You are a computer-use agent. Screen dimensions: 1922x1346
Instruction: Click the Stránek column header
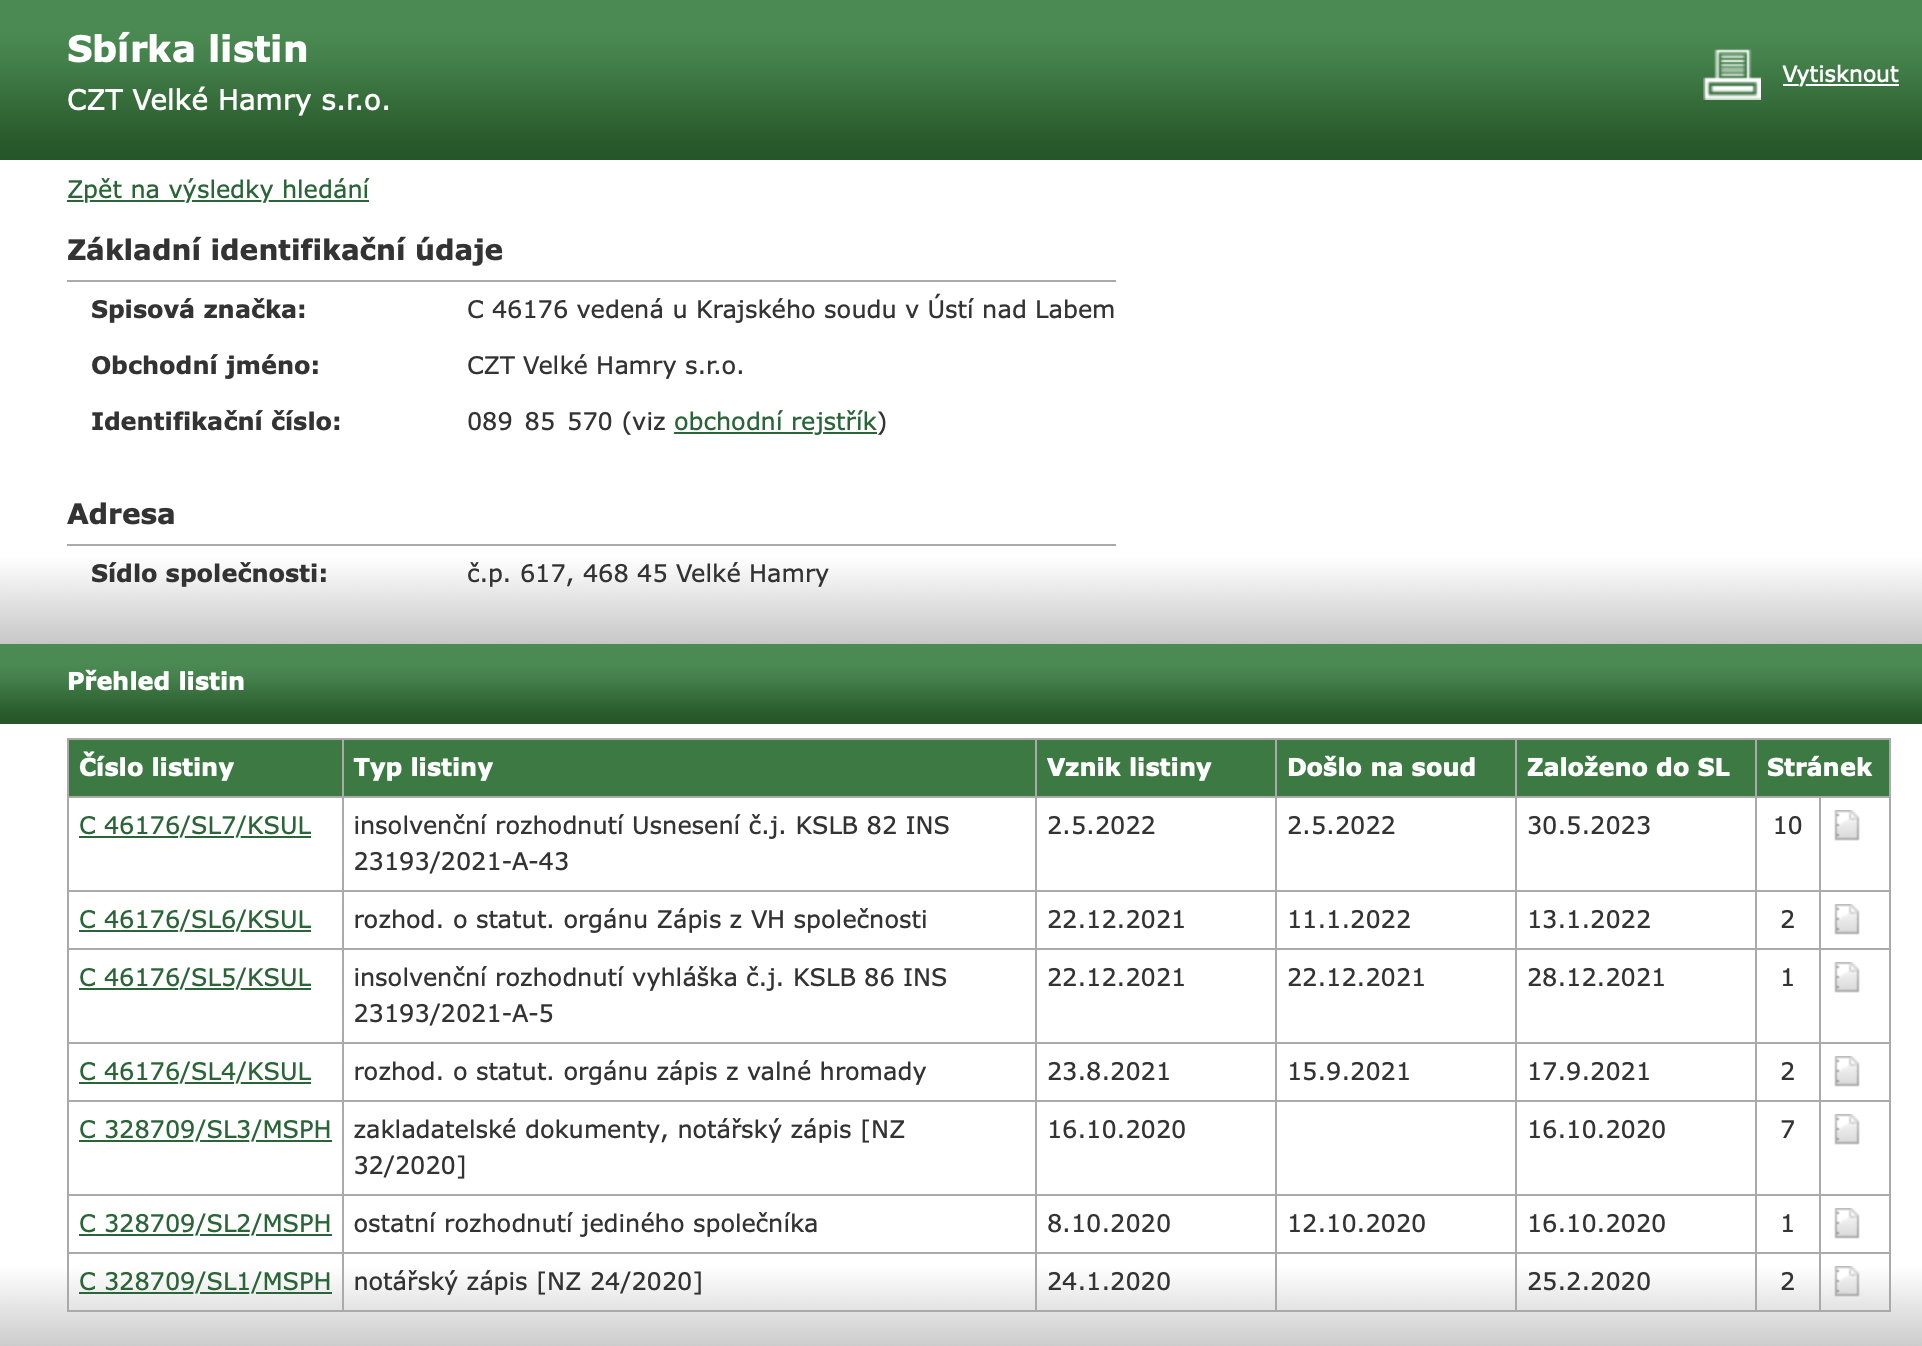[1823, 768]
